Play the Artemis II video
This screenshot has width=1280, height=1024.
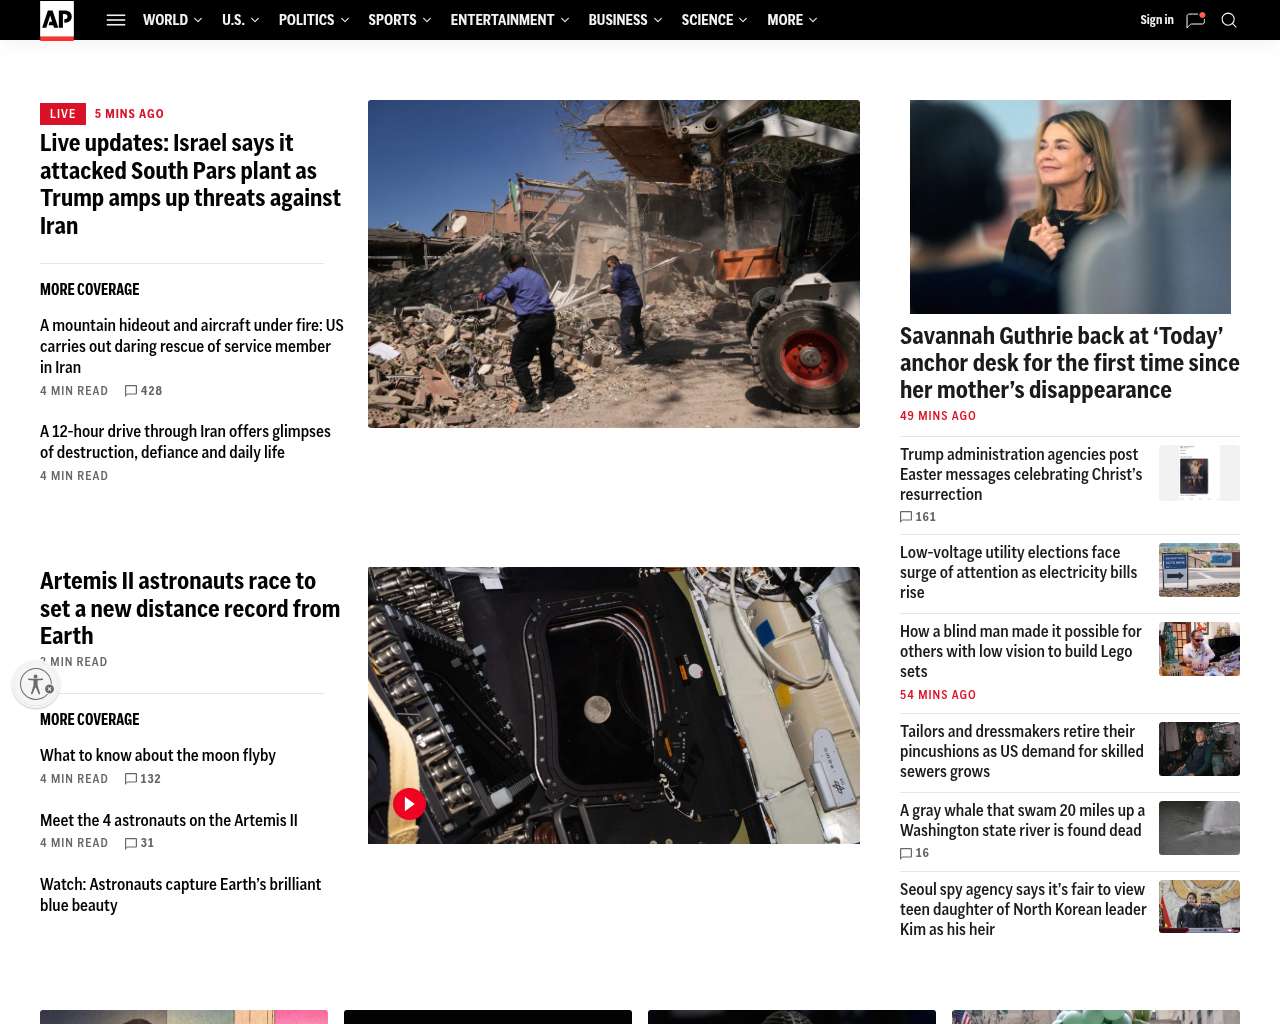point(409,804)
